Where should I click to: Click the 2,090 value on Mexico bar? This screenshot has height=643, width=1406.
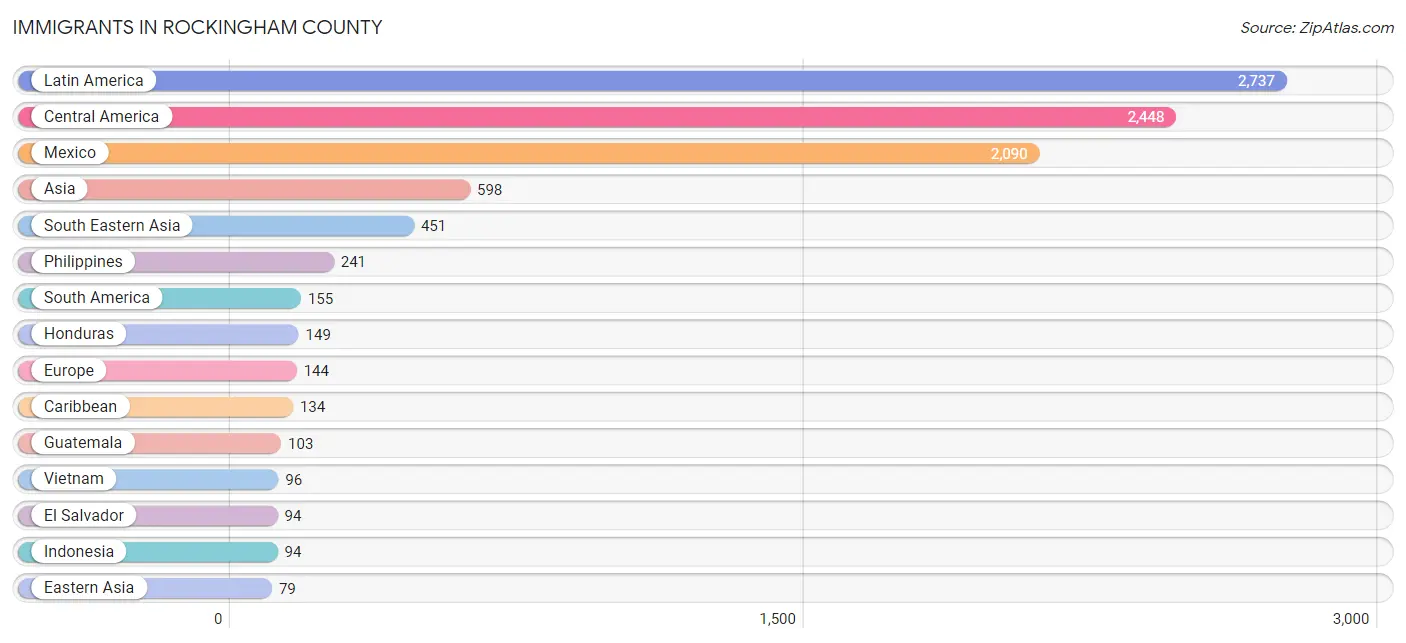click(1009, 154)
